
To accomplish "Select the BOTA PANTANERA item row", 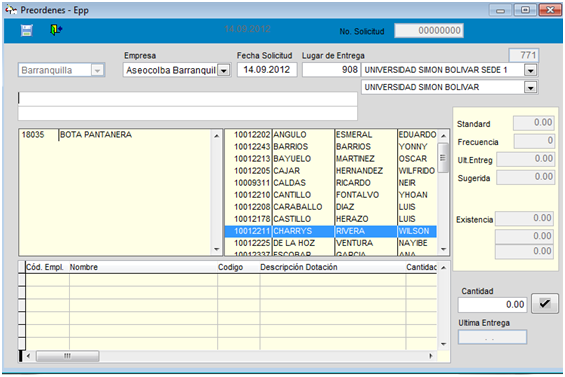I will [x=115, y=135].
